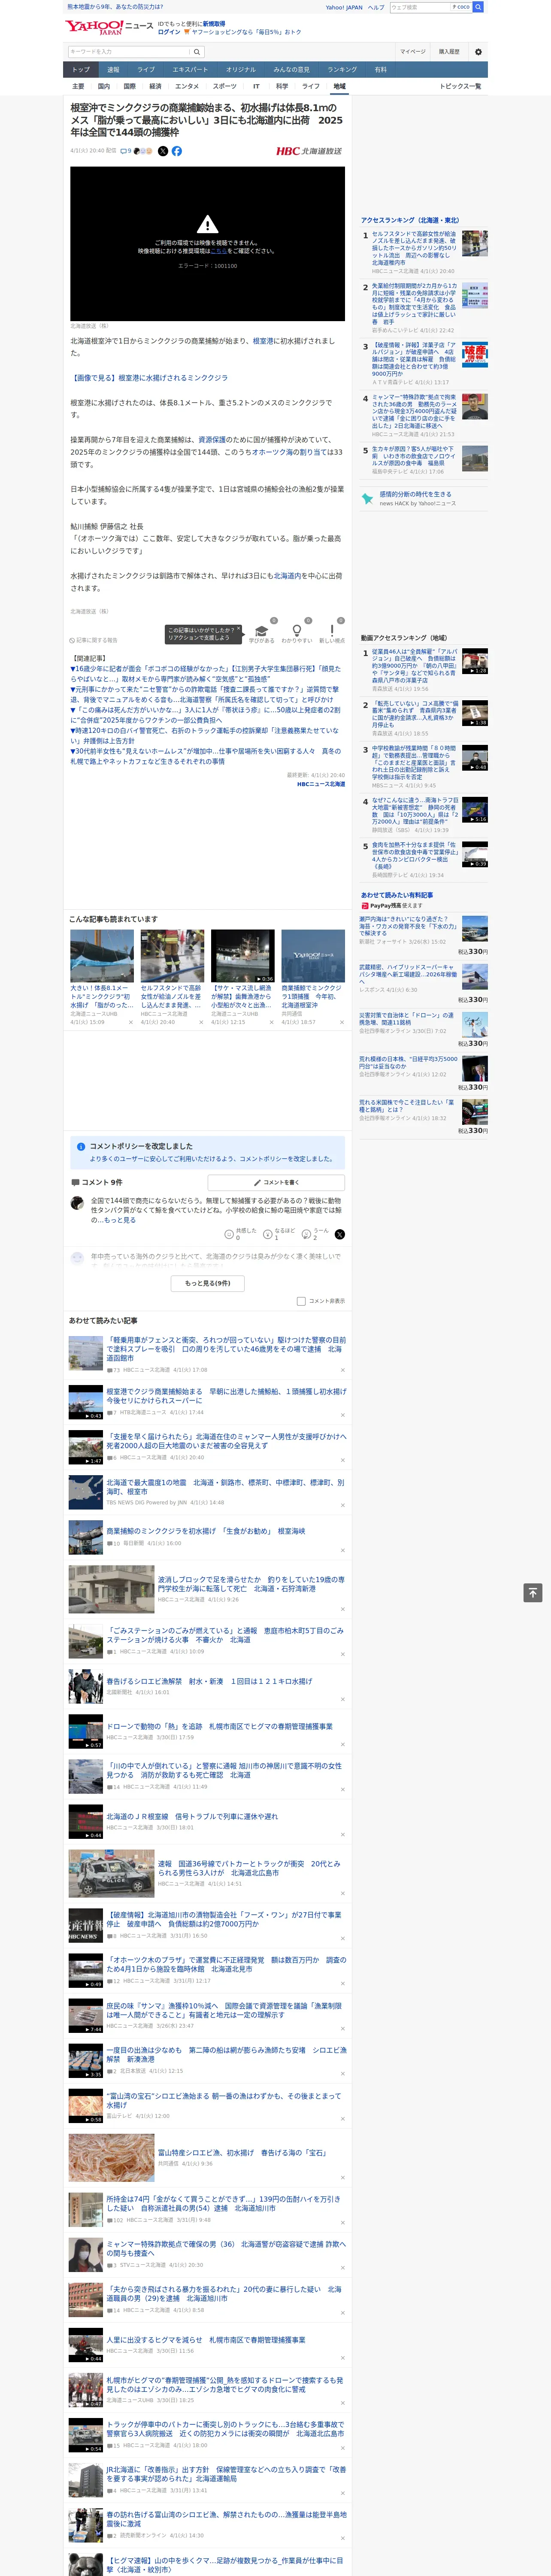The height and width of the screenshot is (2576, 551).
Task: Click the HBC 北海道放送 logo
Action: (309, 151)
